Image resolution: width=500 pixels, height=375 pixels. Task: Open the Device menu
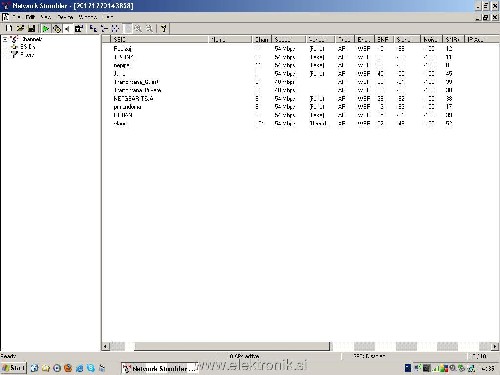[x=65, y=17]
